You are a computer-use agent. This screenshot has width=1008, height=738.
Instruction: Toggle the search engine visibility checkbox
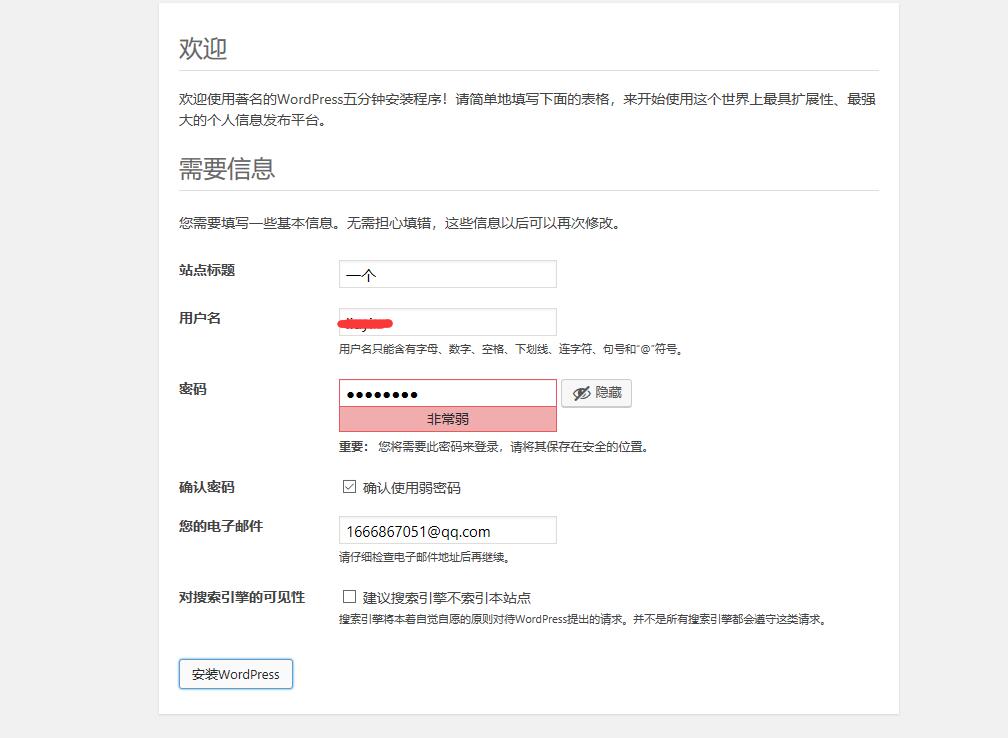point(349,597)
